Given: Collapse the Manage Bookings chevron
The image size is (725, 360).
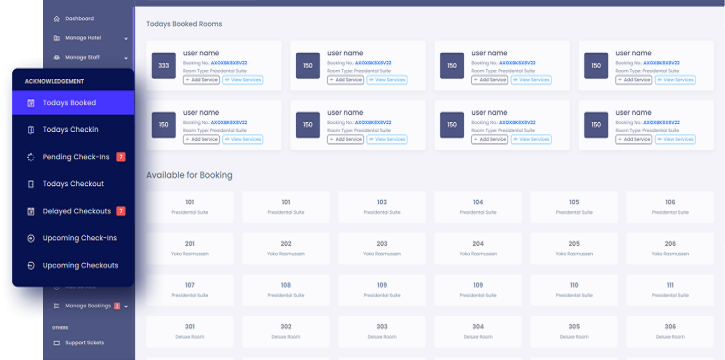Looking at the screenshot, I should [126, 306].
